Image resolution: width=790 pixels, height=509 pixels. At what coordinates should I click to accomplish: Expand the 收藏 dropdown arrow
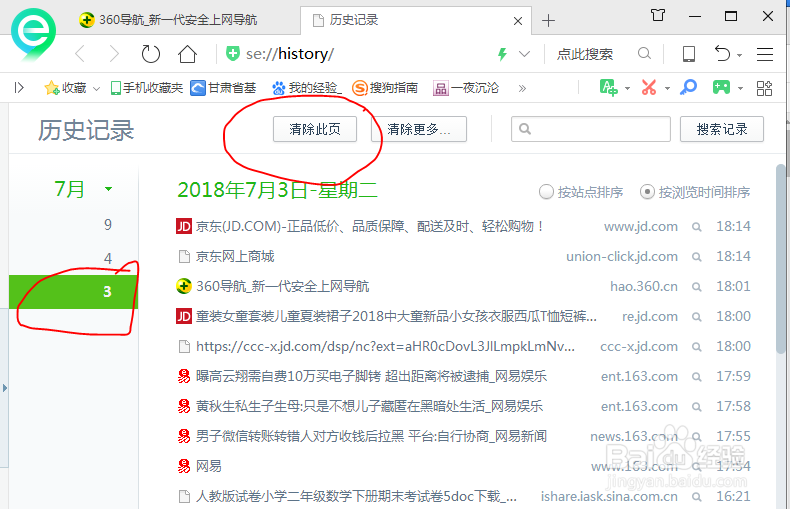point(97,89)
